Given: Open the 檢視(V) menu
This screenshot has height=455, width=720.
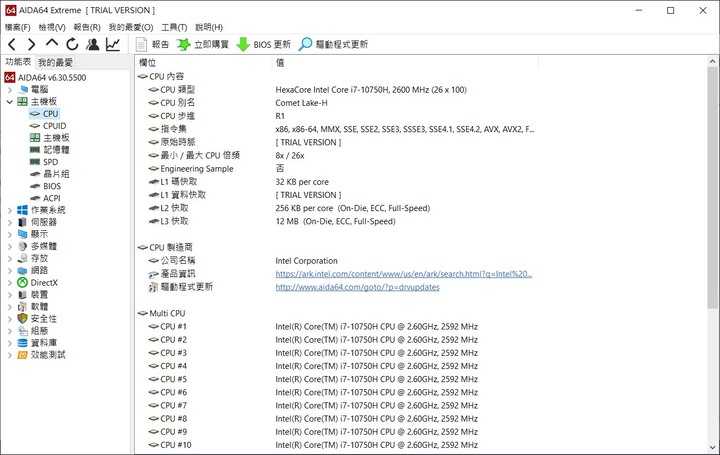Looking at the screenshot, I should (x=52, y=27).
